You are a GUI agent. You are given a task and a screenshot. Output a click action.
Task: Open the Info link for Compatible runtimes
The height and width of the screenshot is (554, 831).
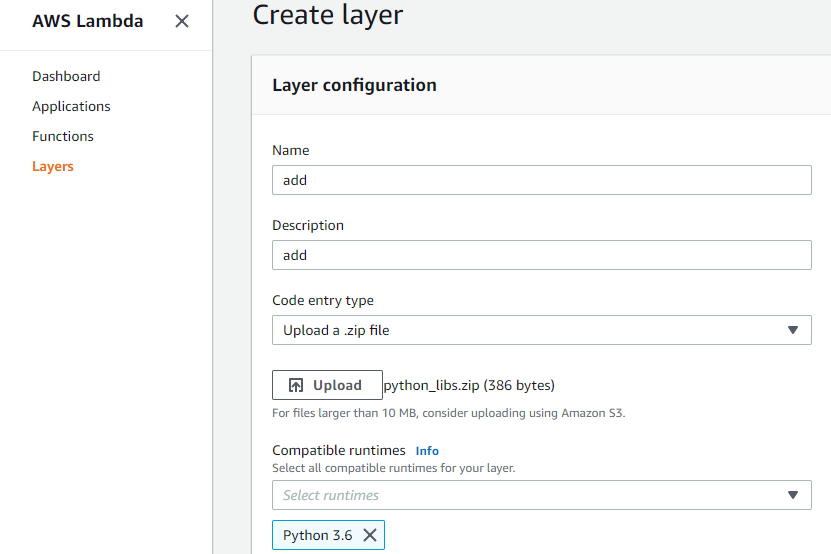click(427, 451)
